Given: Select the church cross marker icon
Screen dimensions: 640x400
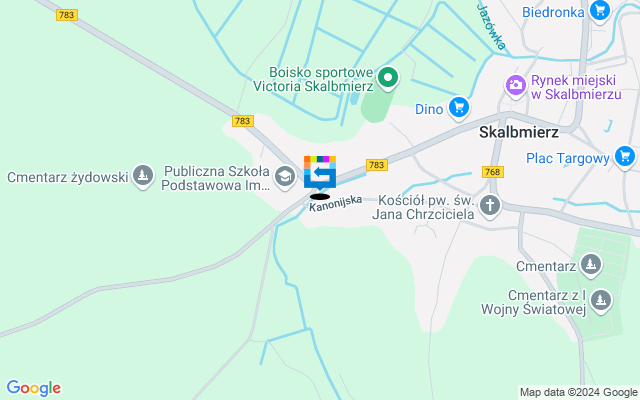Looking at the screenshot, I should (x=490, y=205).
